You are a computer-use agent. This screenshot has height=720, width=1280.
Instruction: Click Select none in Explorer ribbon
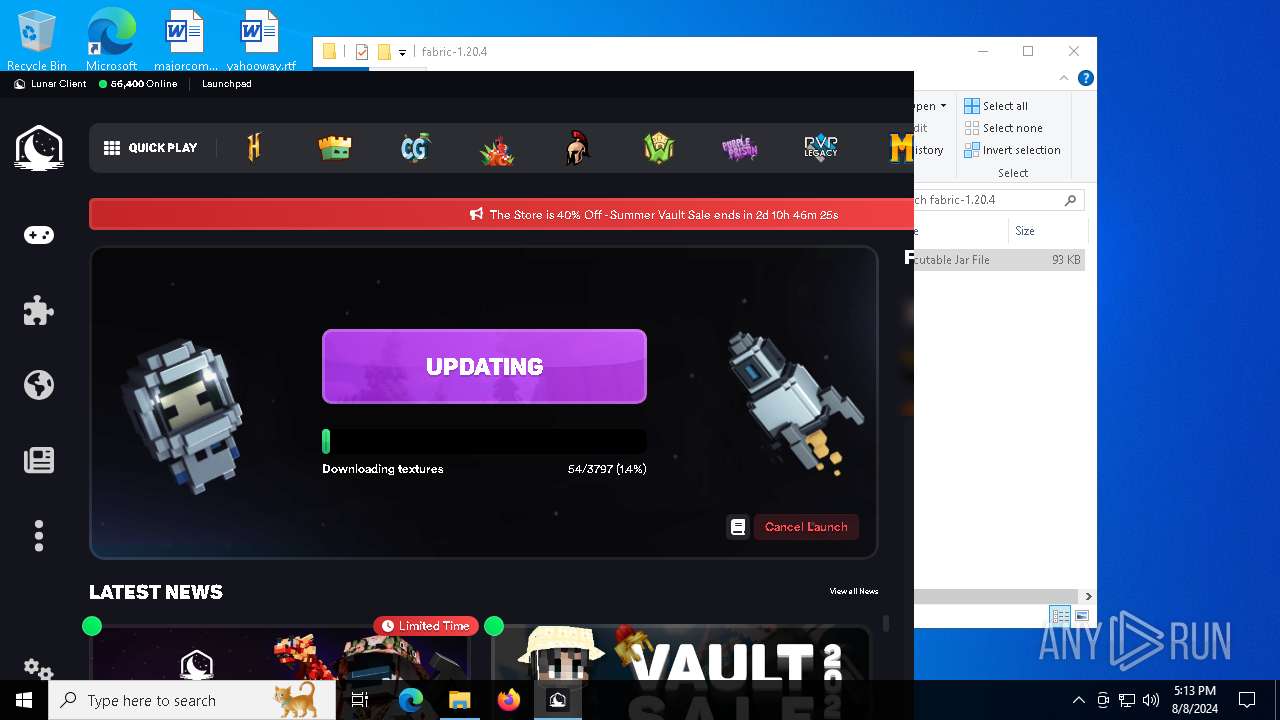click(1003, 128)
